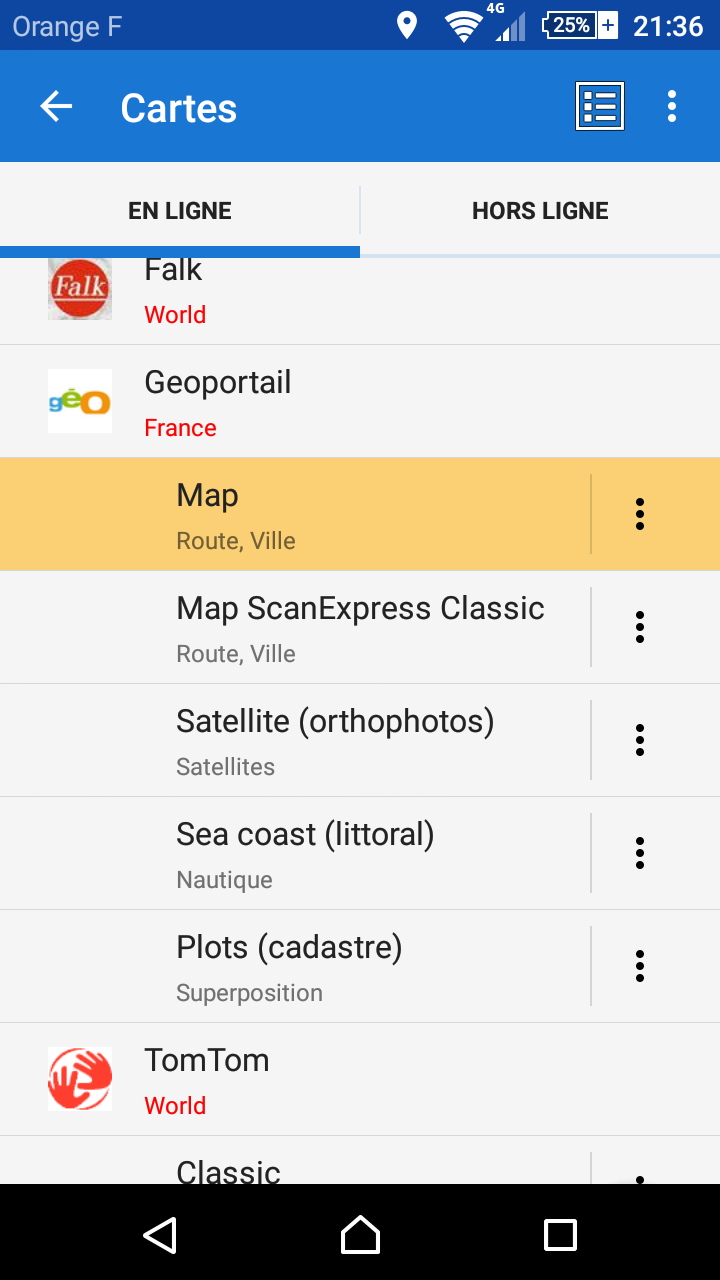The width and height of the screenshot is (720, 1280).
Task: Tap the TomTom logo icon
Action: 80,1079
